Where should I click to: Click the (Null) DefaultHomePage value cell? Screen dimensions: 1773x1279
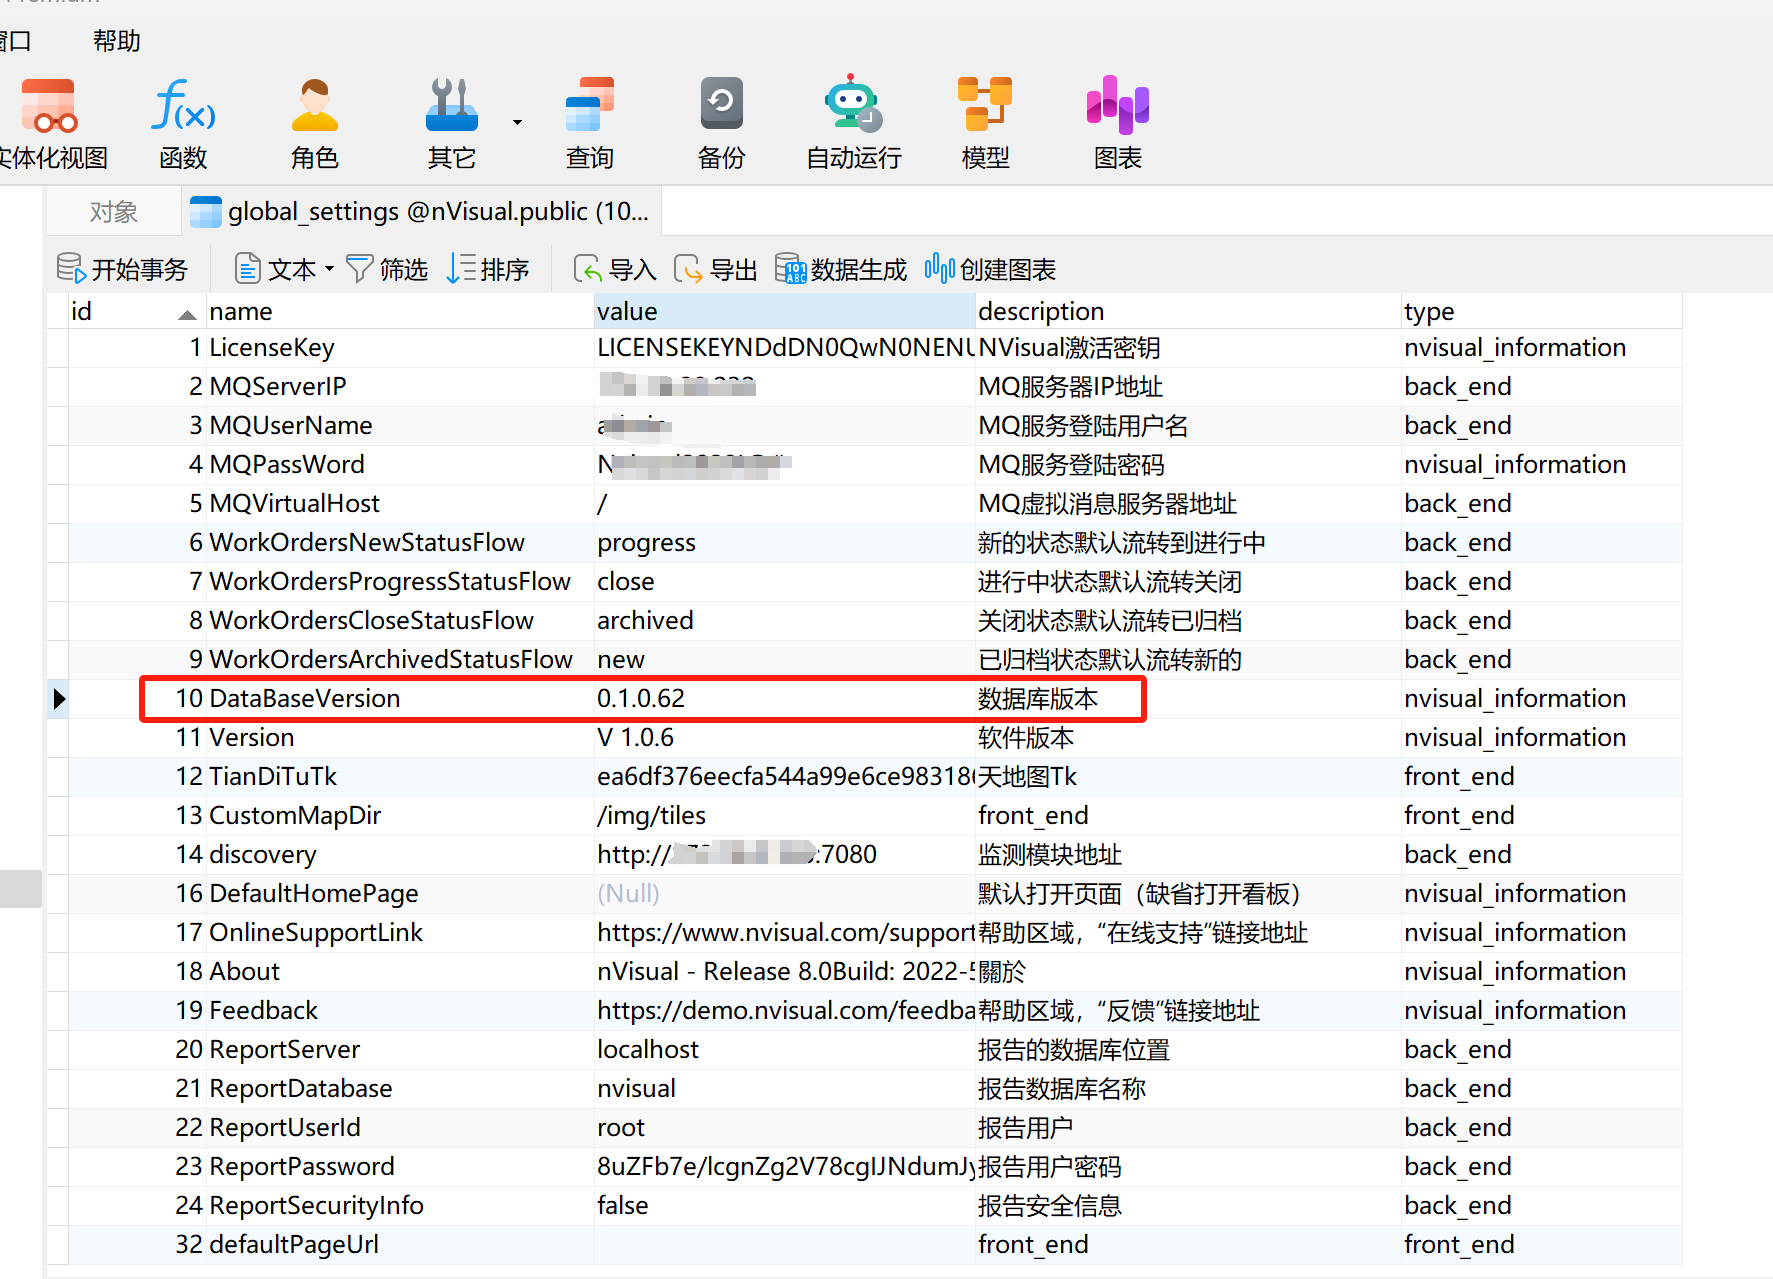pyautogui.click(x=785, y=894)
